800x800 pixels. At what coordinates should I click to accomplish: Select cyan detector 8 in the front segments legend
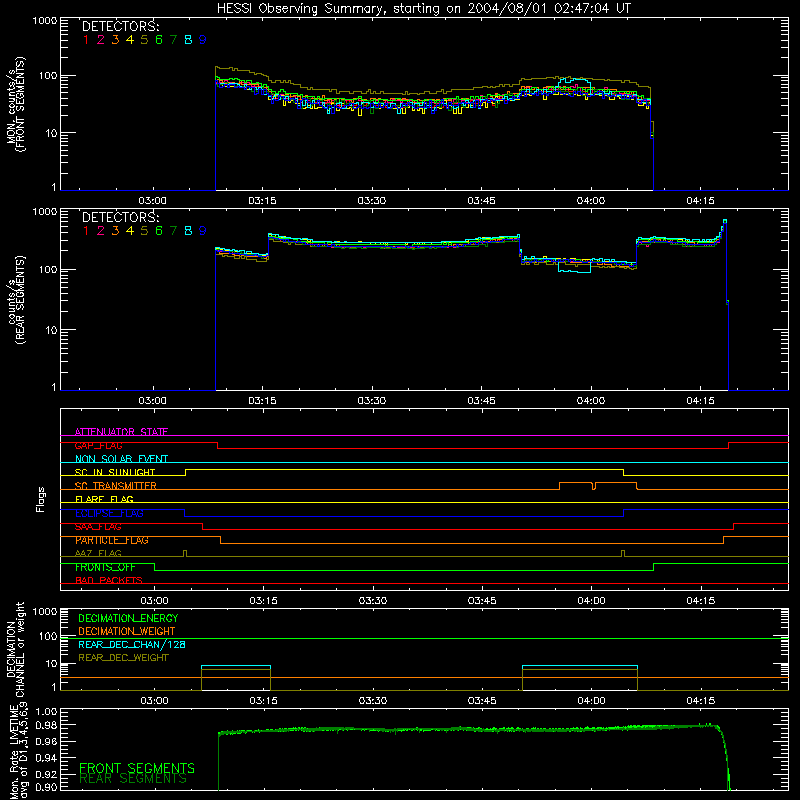[188, 40]
